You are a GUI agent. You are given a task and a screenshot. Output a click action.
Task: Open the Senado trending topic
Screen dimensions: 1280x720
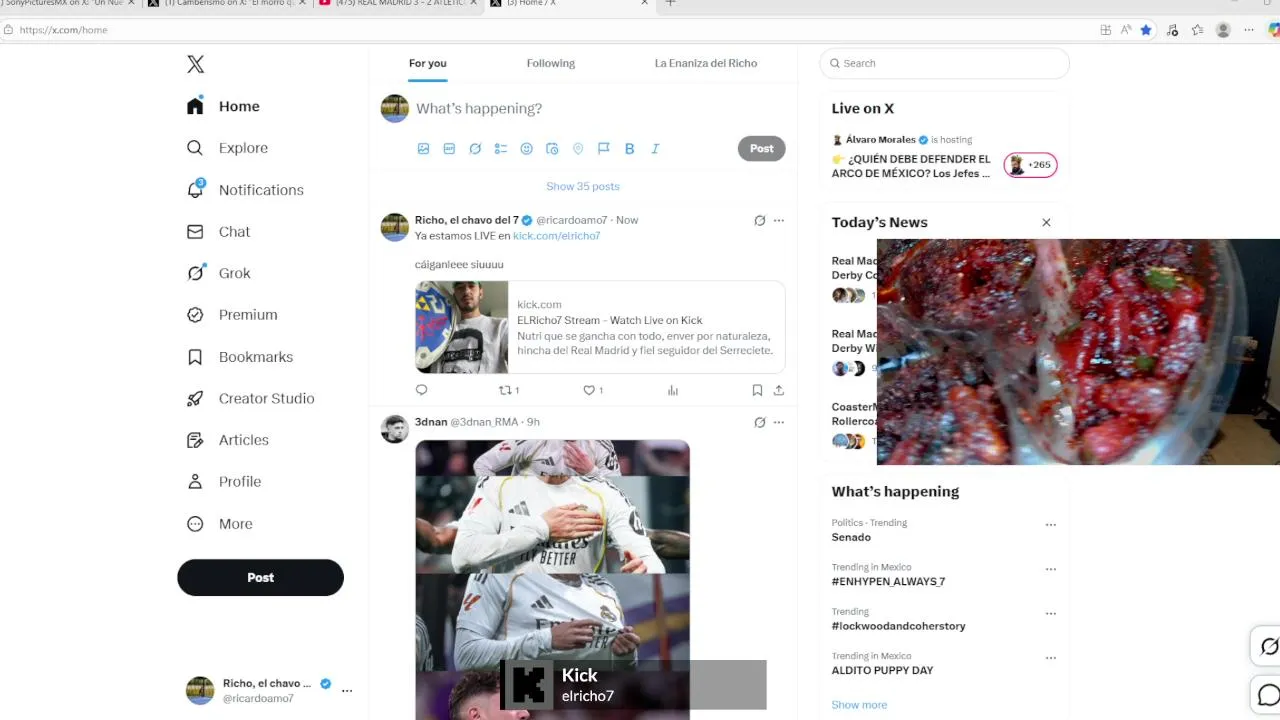point(851,537)
